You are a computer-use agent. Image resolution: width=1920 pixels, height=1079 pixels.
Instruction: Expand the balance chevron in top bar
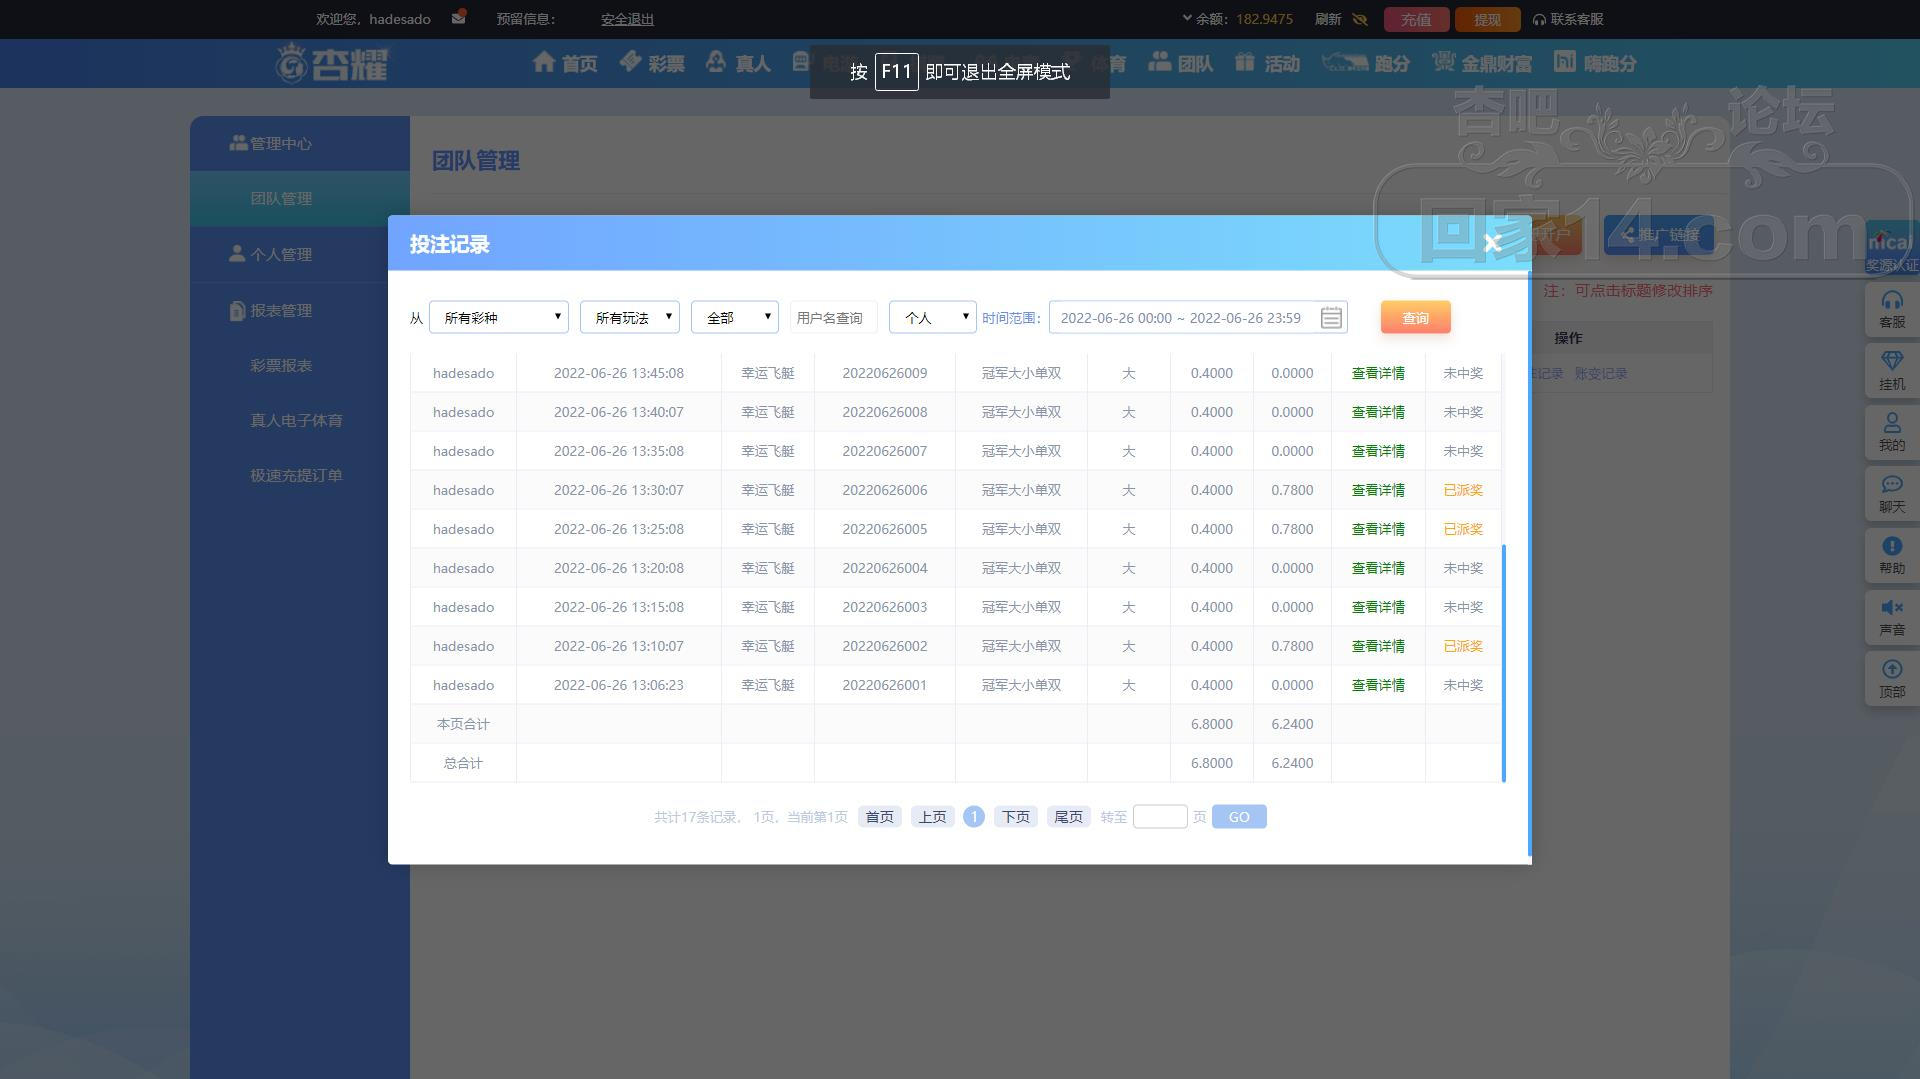click(1187, 18)
